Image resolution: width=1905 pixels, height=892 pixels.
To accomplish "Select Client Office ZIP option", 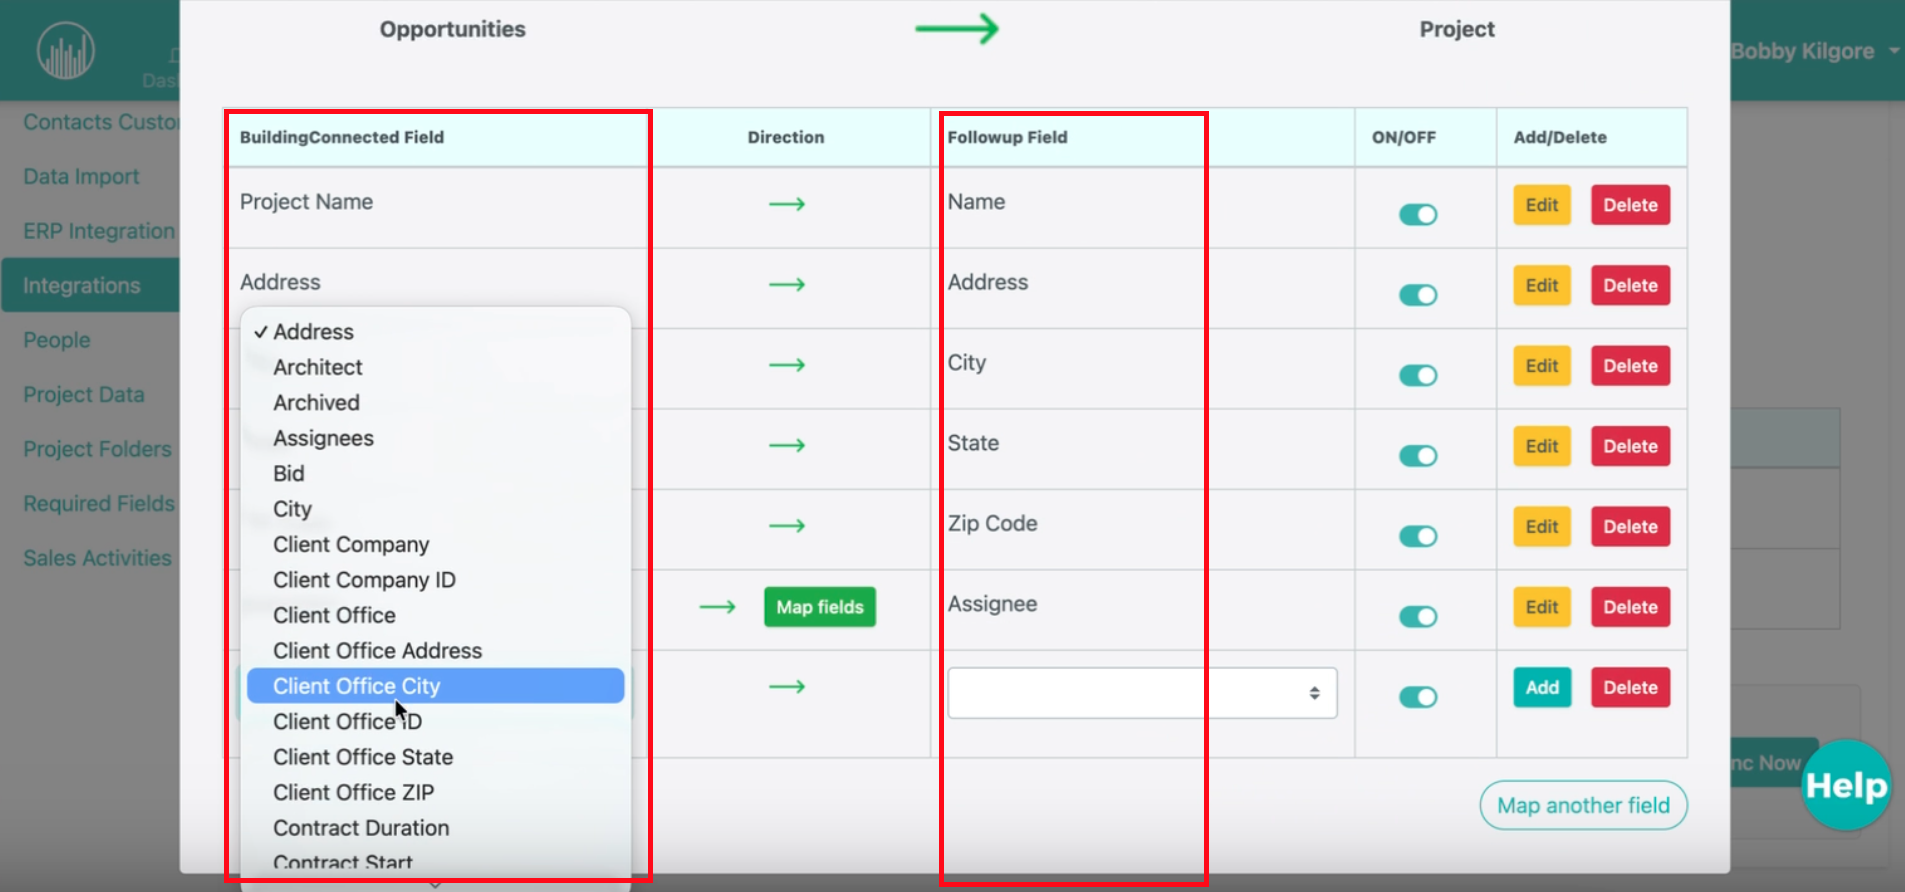I will 436,793.
